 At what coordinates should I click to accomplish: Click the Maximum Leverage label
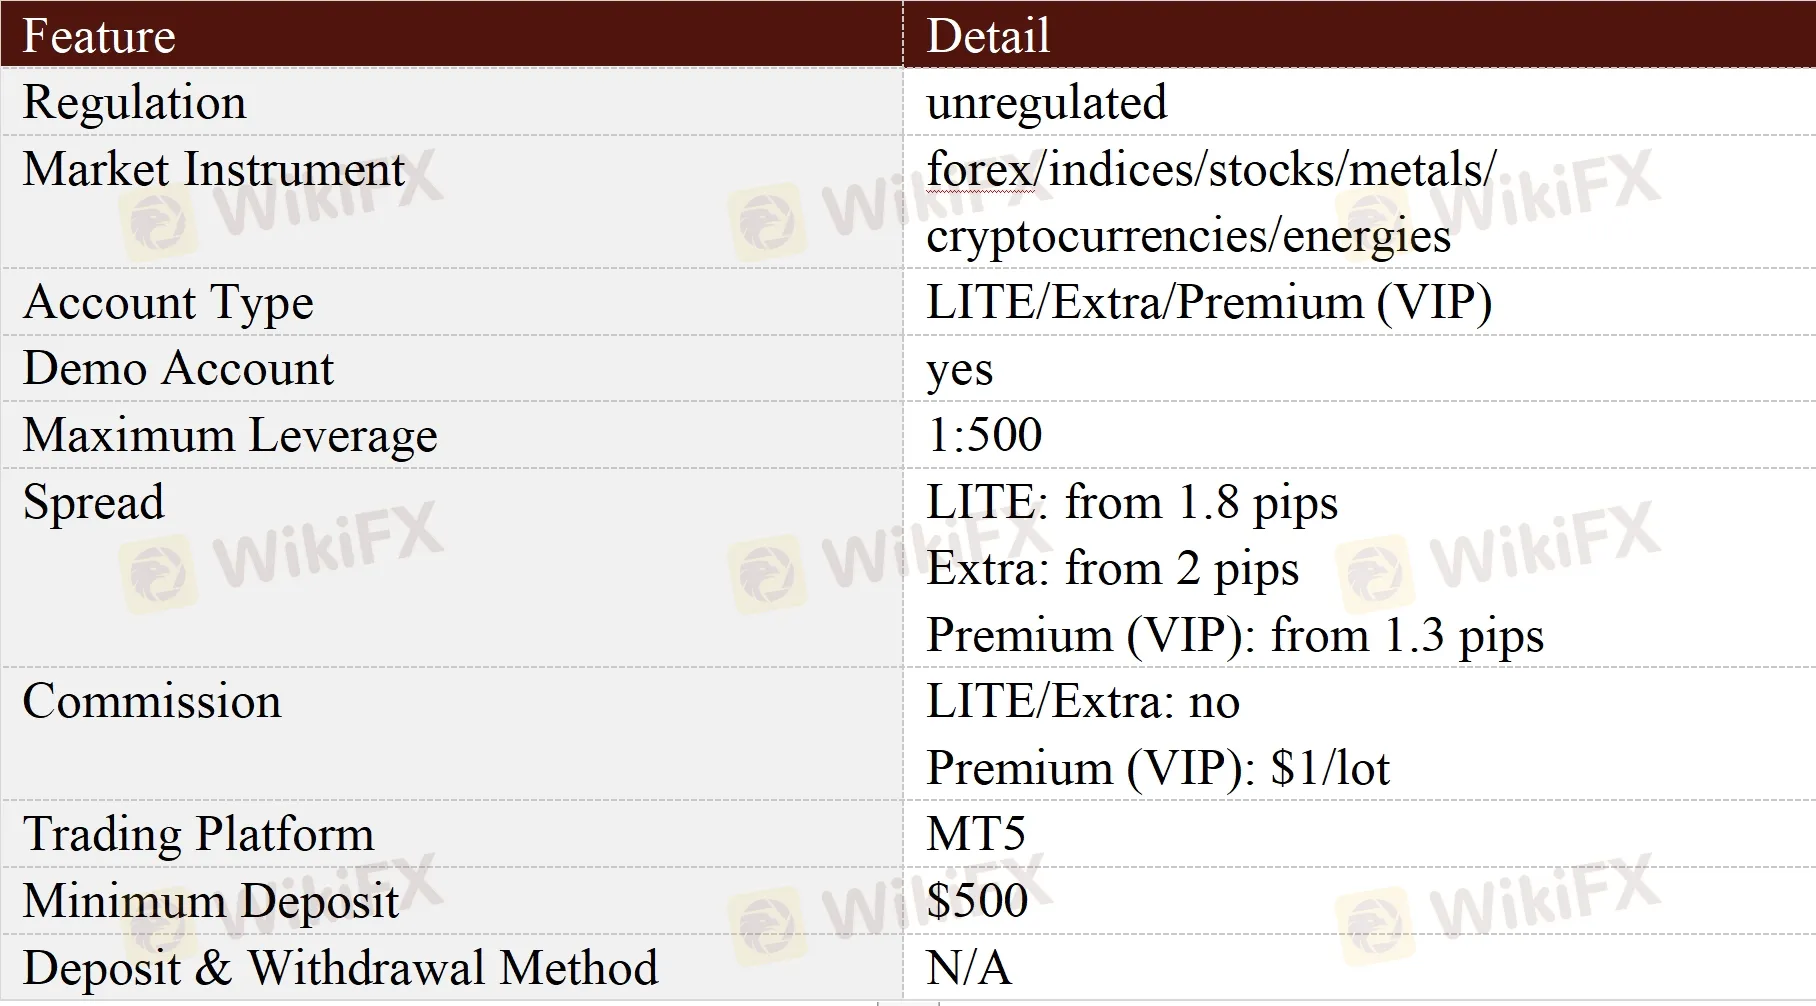coord(230,435)
